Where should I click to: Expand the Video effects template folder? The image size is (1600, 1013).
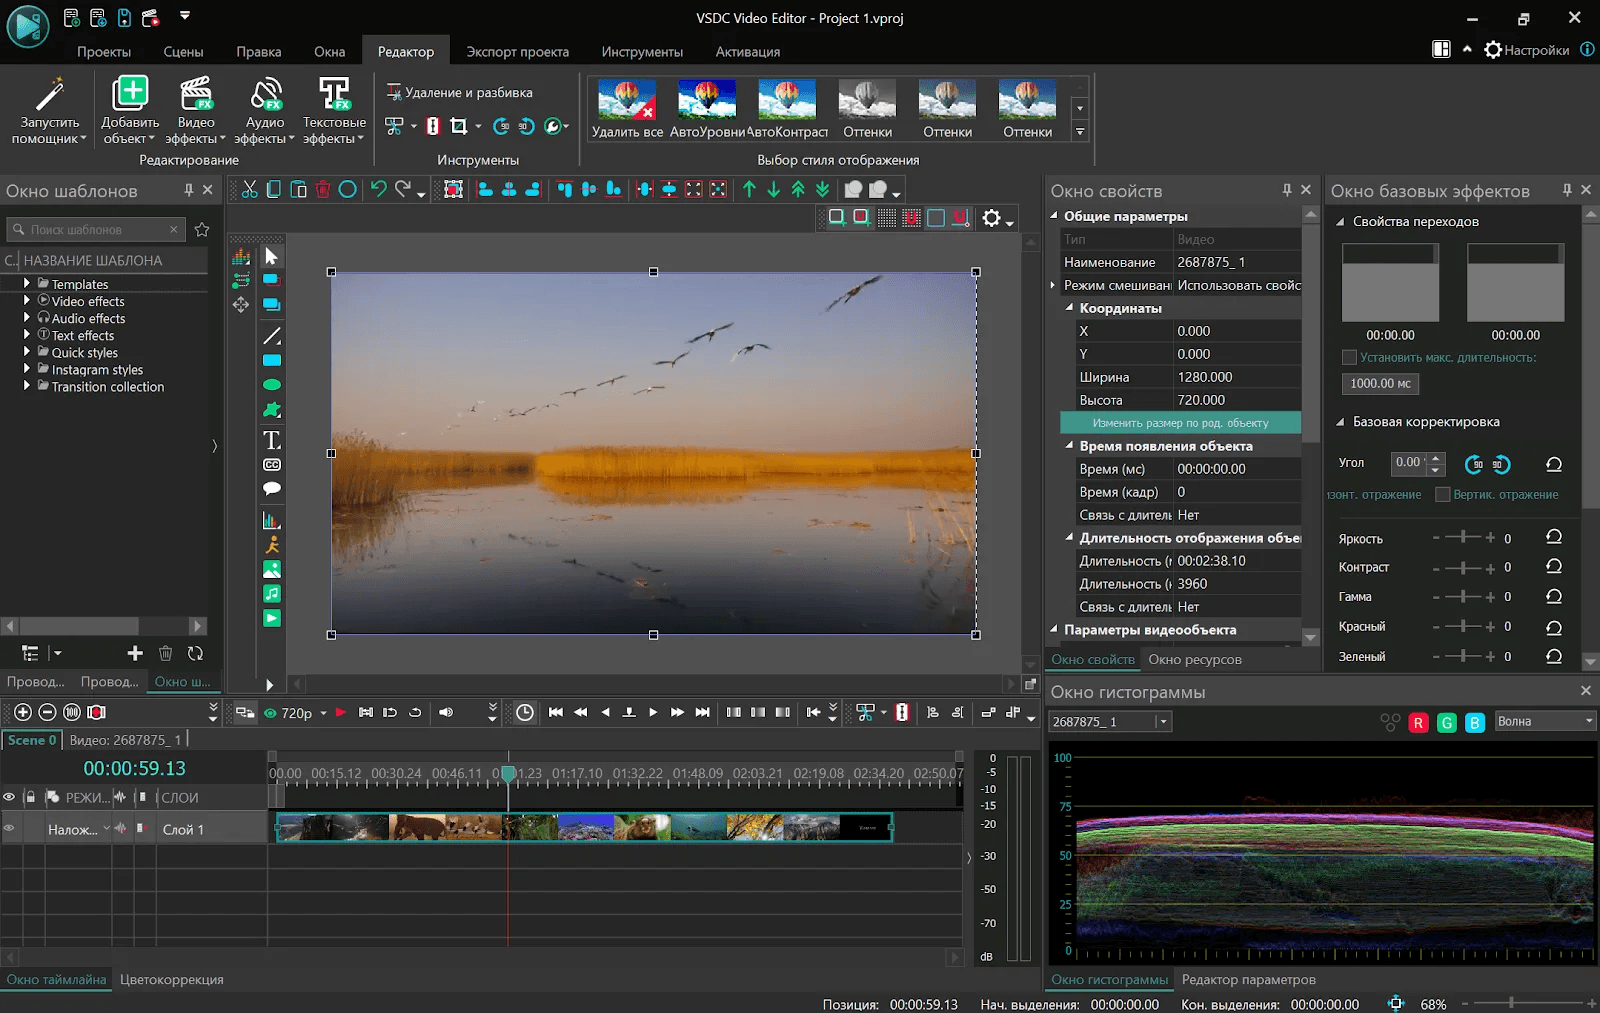click(27, 301)
